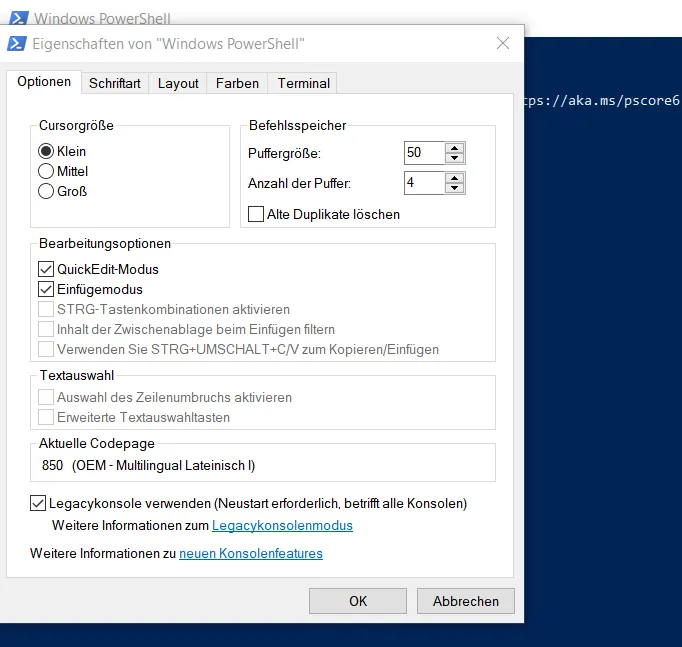Close the Eigenschaften dialog with the X button
682x647 pixels.
(x=503, y=43)
